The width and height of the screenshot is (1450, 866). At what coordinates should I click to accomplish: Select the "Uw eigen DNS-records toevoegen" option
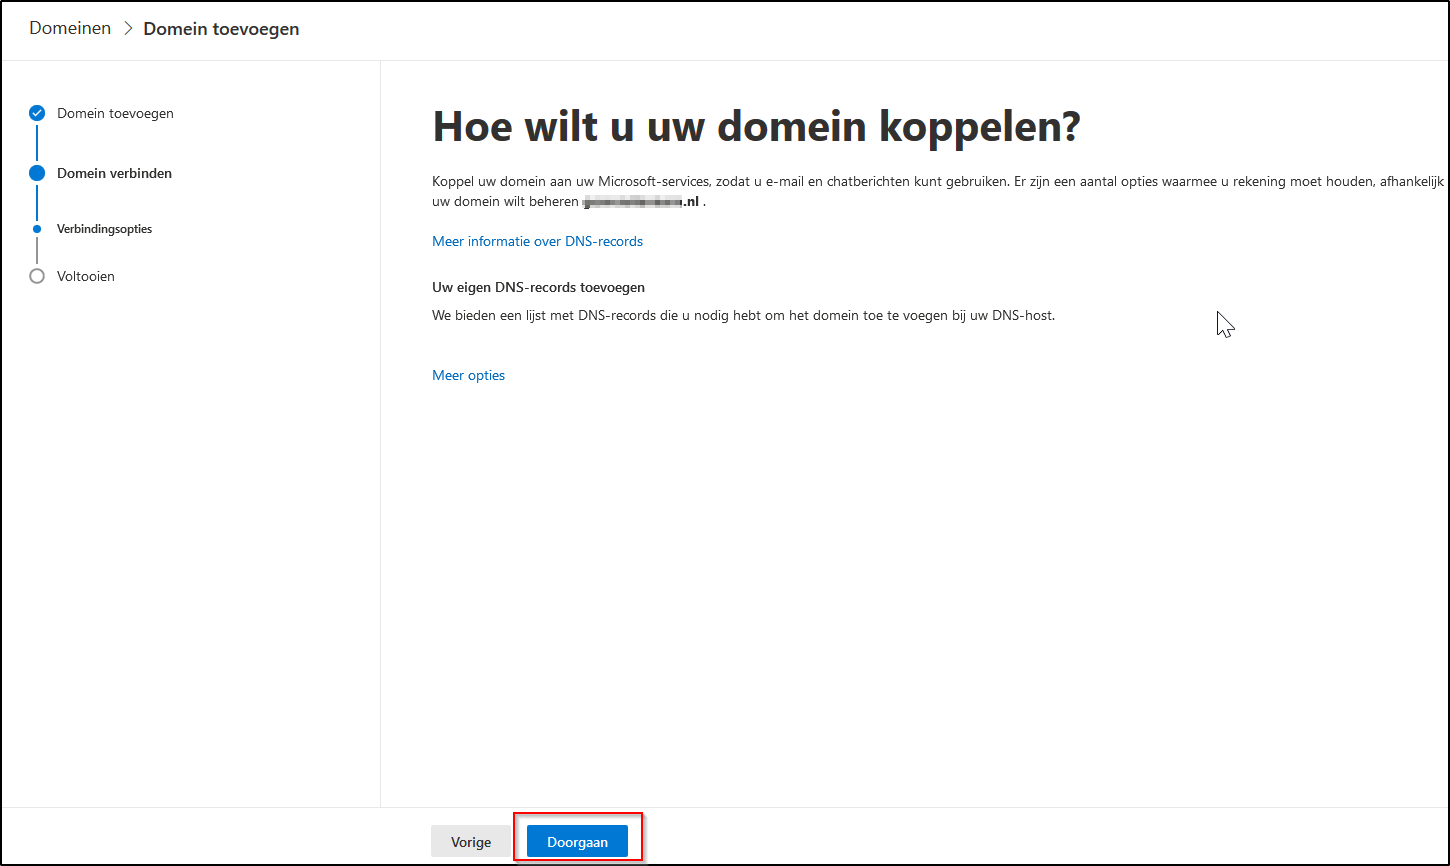[538, 287]
